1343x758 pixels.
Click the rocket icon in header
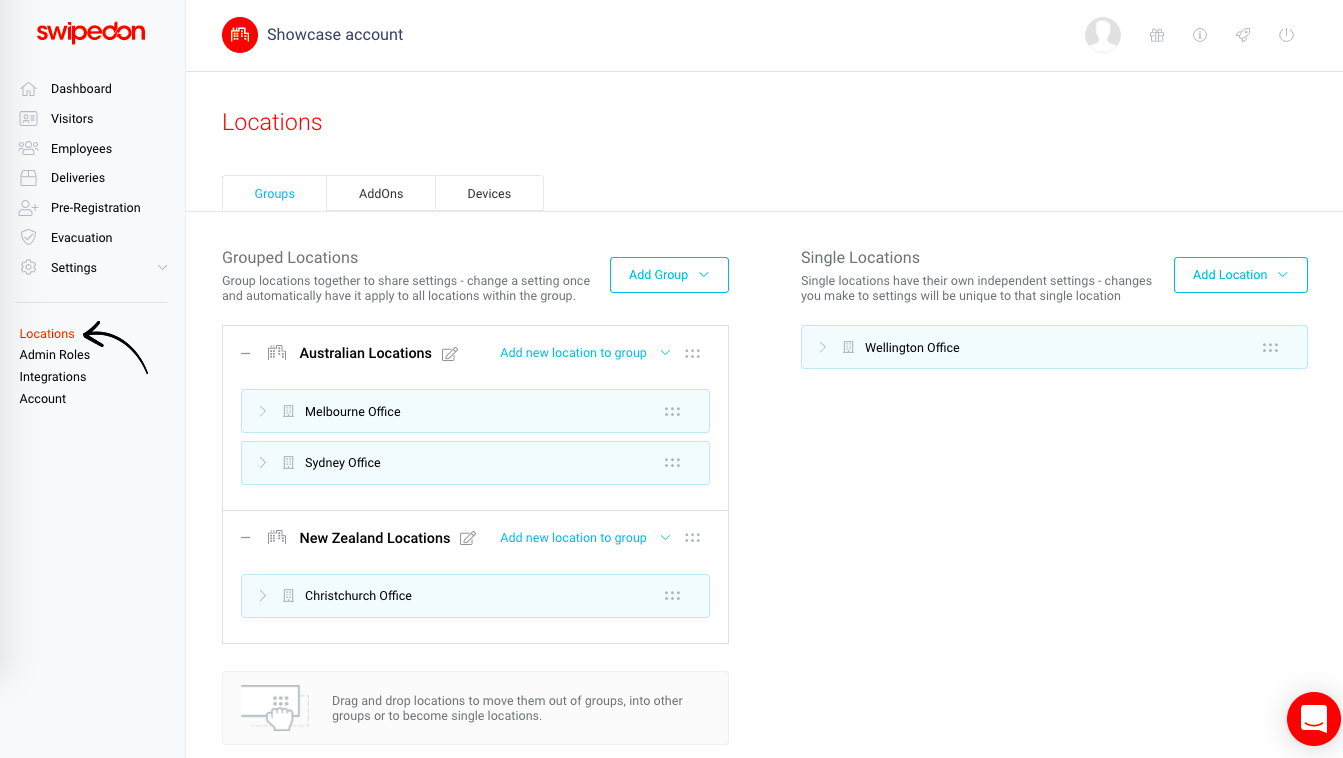(x=1243, y=35)
